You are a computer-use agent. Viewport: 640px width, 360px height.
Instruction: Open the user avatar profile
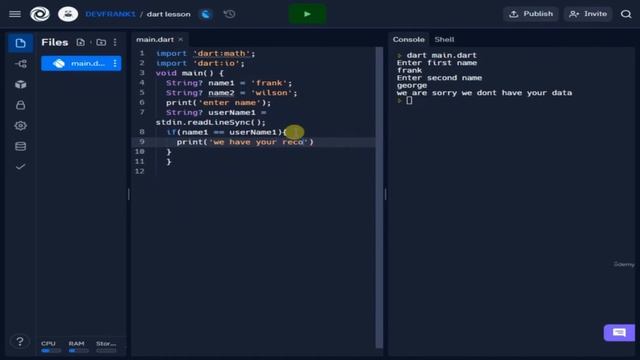click(x=68, y=14)
